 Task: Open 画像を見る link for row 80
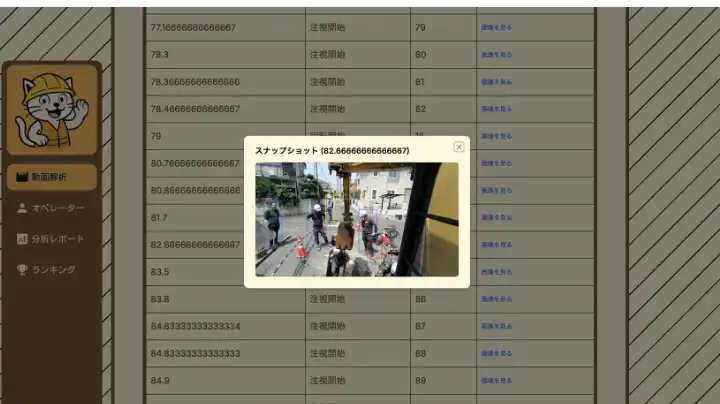click(x=496, y=55)
